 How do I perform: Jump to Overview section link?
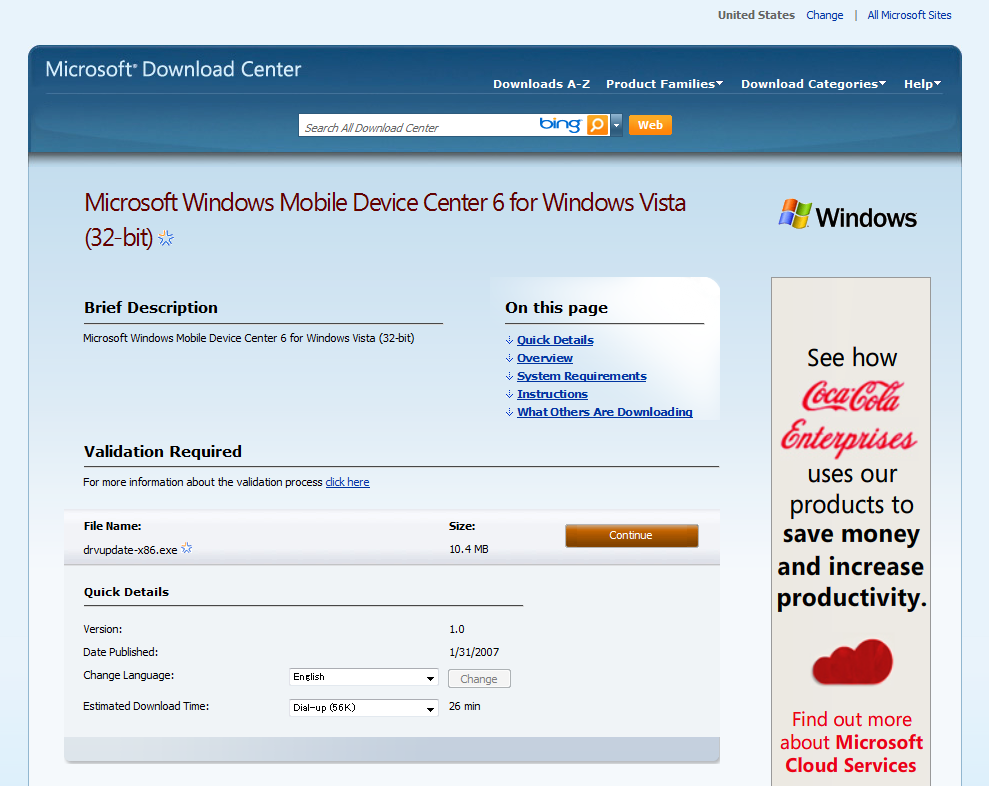tap(545, 358)
